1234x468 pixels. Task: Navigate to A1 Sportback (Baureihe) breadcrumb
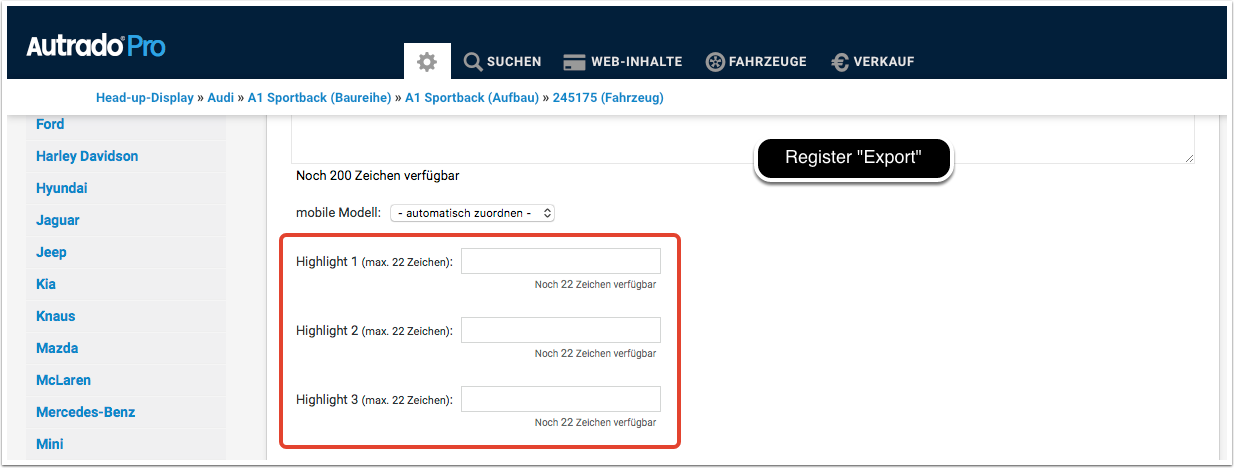tap(319, 98)
